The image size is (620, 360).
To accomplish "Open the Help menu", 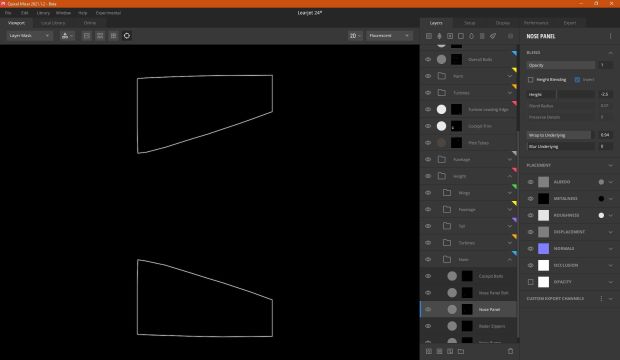I will coord(82,13).
